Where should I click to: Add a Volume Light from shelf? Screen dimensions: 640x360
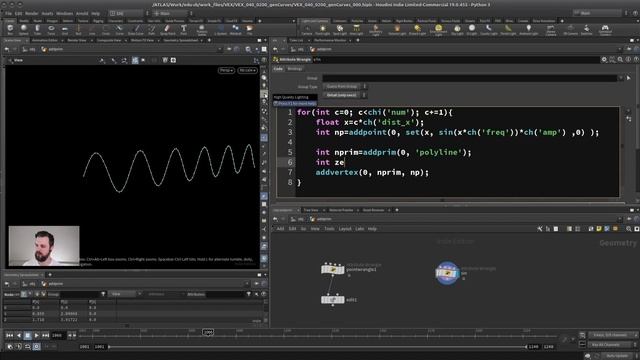tap(397, 29)
